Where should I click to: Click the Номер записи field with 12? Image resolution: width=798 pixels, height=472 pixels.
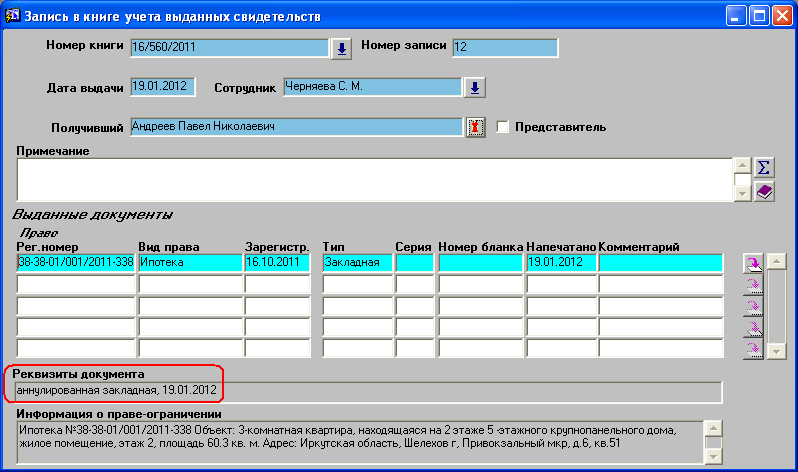pos(505,47)
